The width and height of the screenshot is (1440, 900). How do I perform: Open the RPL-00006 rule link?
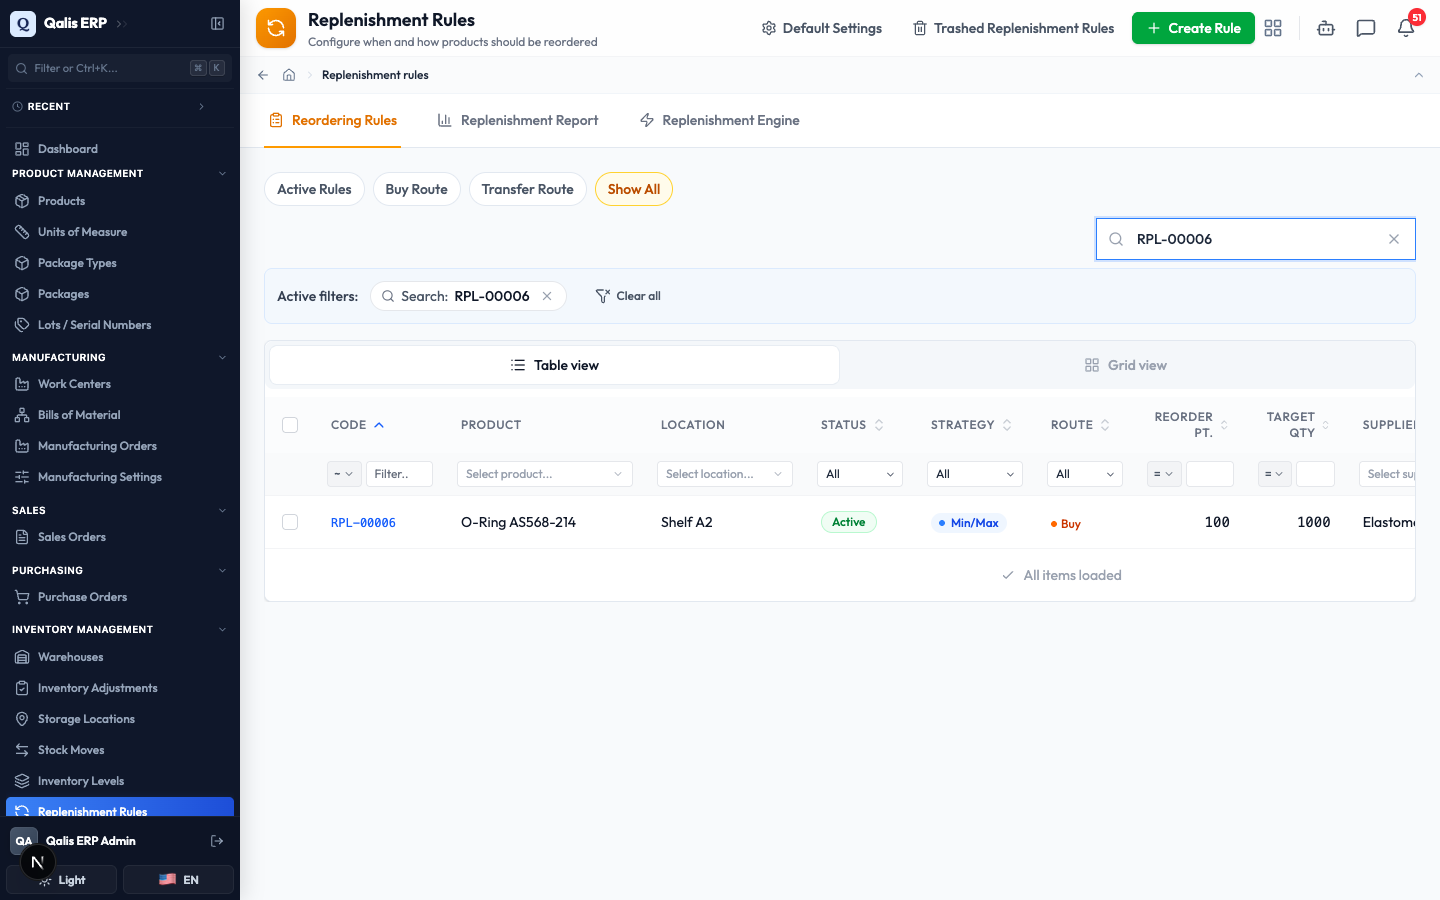(x=363, y=523)
